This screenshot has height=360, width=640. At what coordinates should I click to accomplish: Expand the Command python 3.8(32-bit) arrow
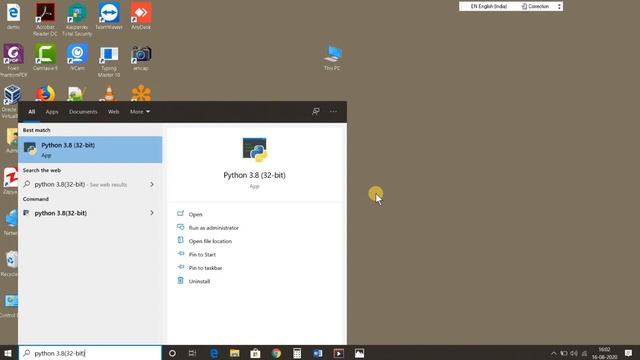pos(152,213)
